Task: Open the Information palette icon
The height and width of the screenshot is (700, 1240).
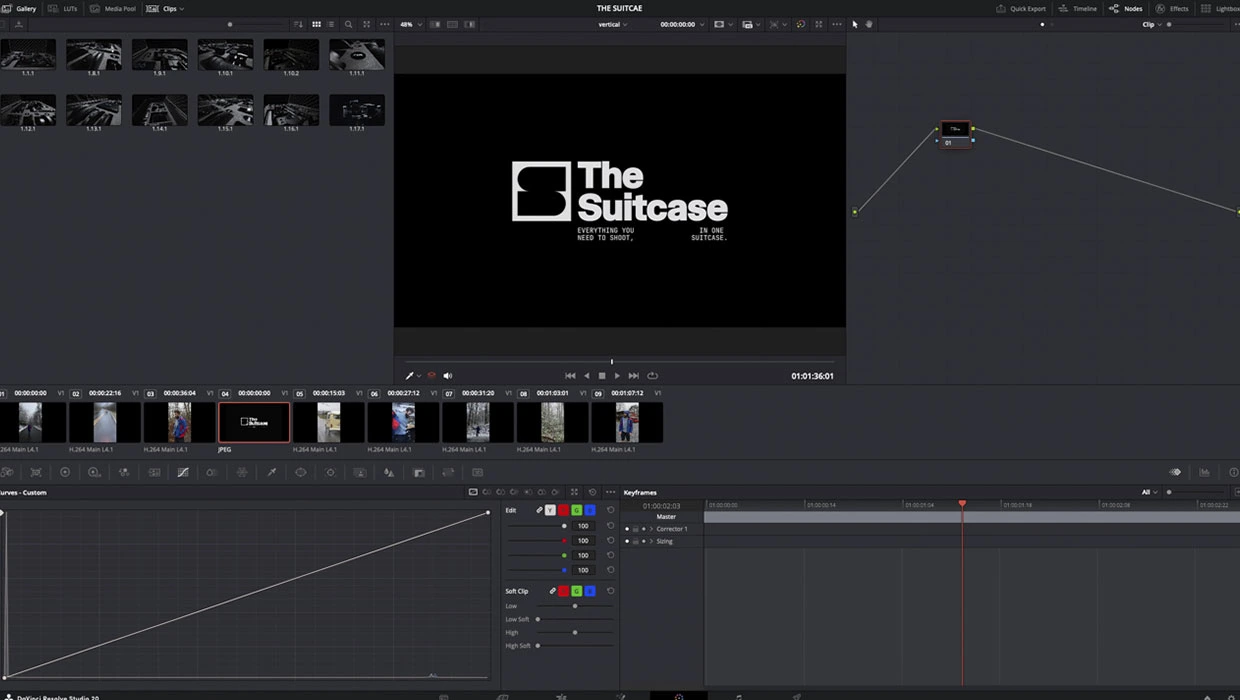Action: (1233, 472)
